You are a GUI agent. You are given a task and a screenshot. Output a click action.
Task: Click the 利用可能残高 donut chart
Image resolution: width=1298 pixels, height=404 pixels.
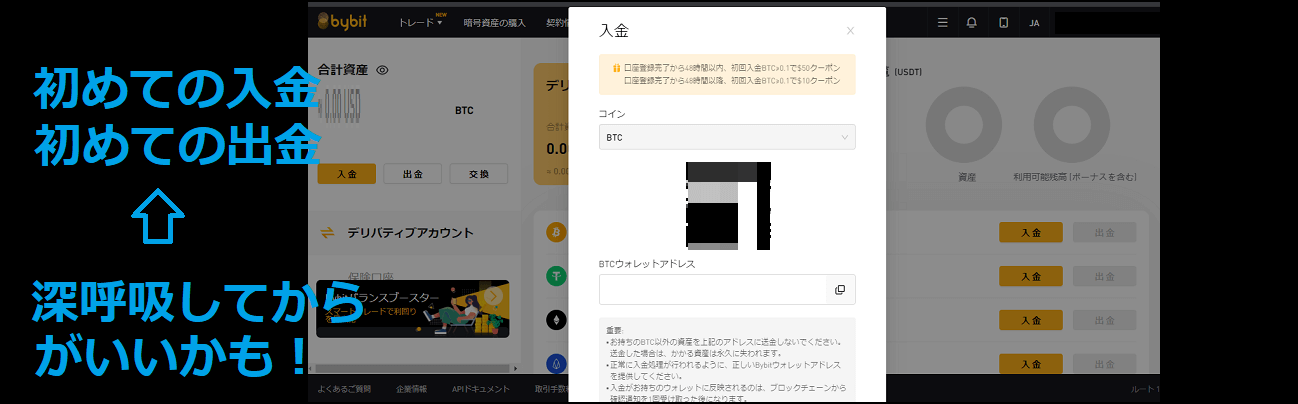(1072, 125)
